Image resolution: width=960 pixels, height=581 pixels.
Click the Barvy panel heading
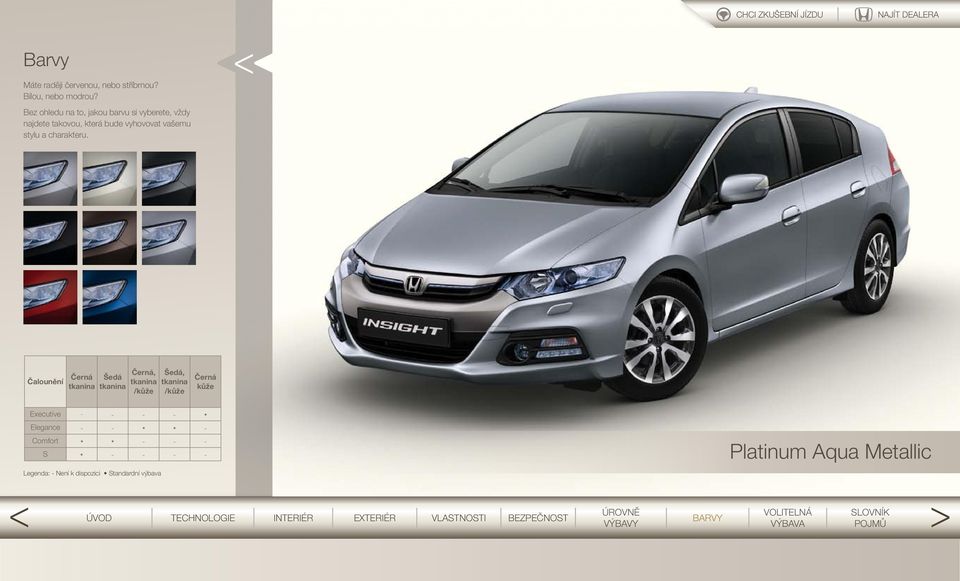click(46, 60)
